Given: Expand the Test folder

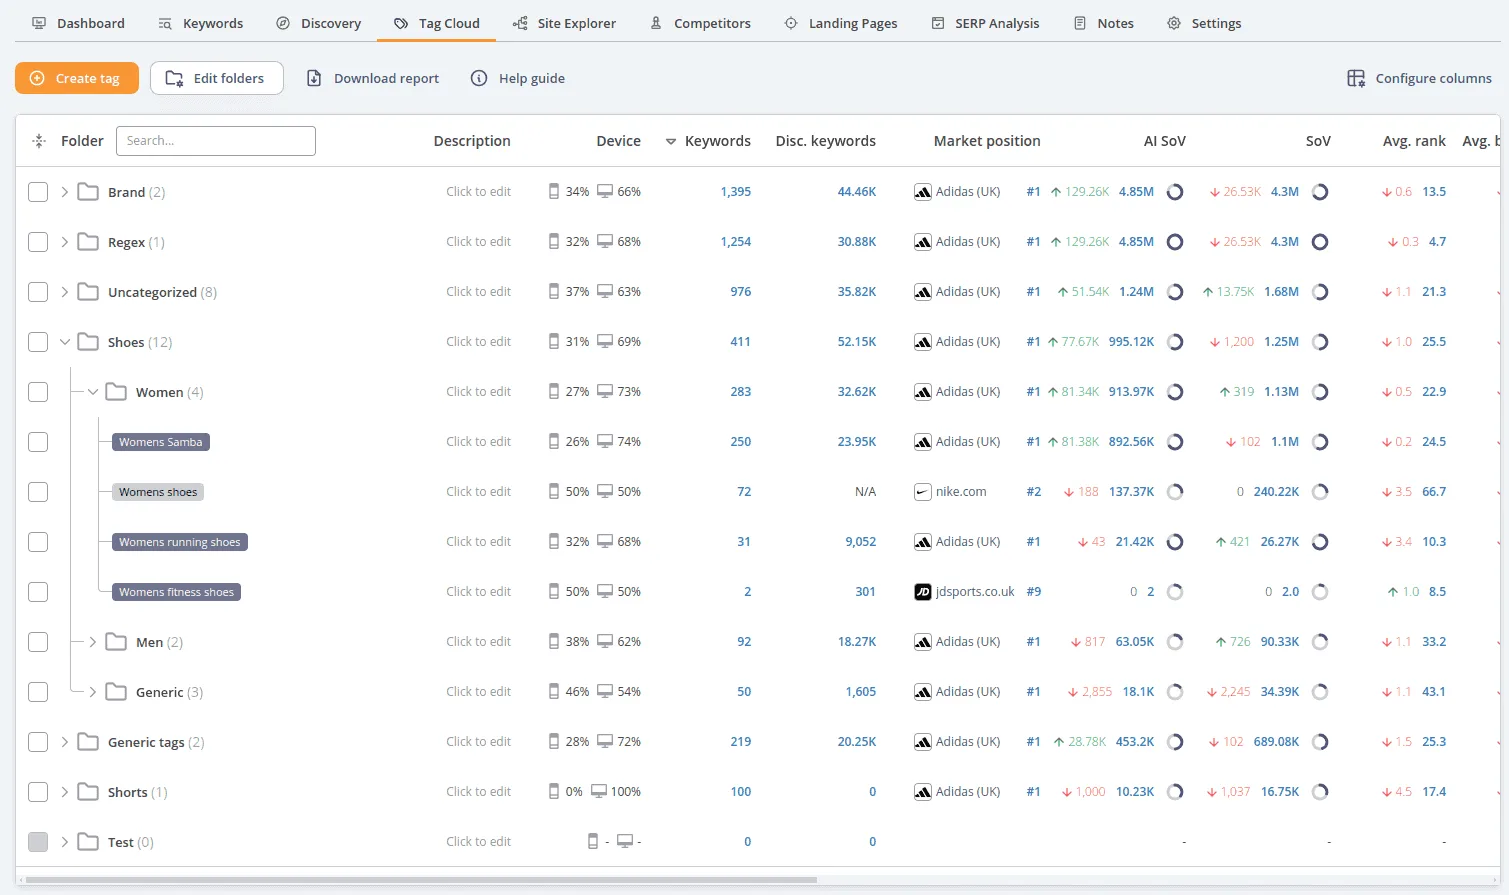Looking at the screenshot, I should 65,842.
